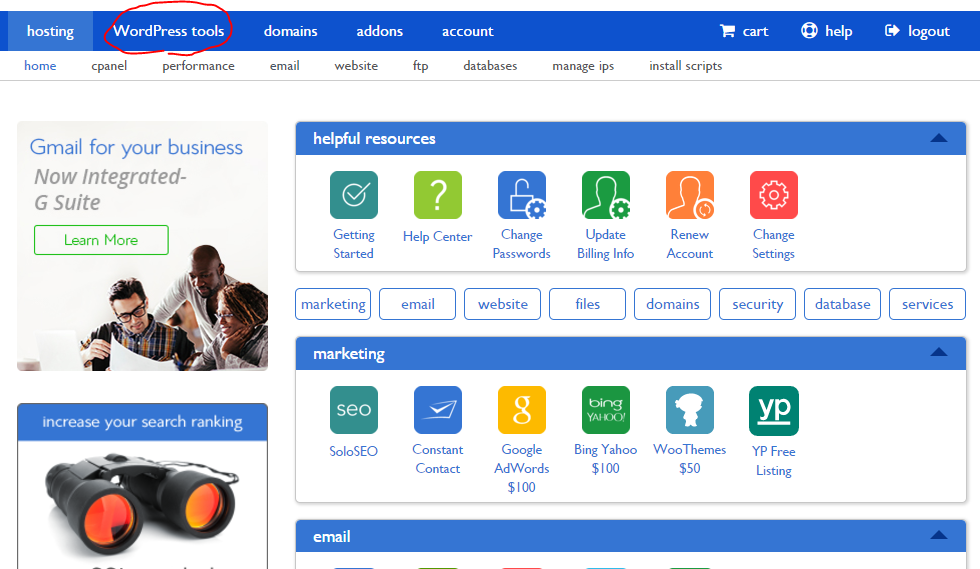Image resolution: width=980 pixels, height=569 pixels.
Task: Go to the domains tab
Action: [291, 31]
